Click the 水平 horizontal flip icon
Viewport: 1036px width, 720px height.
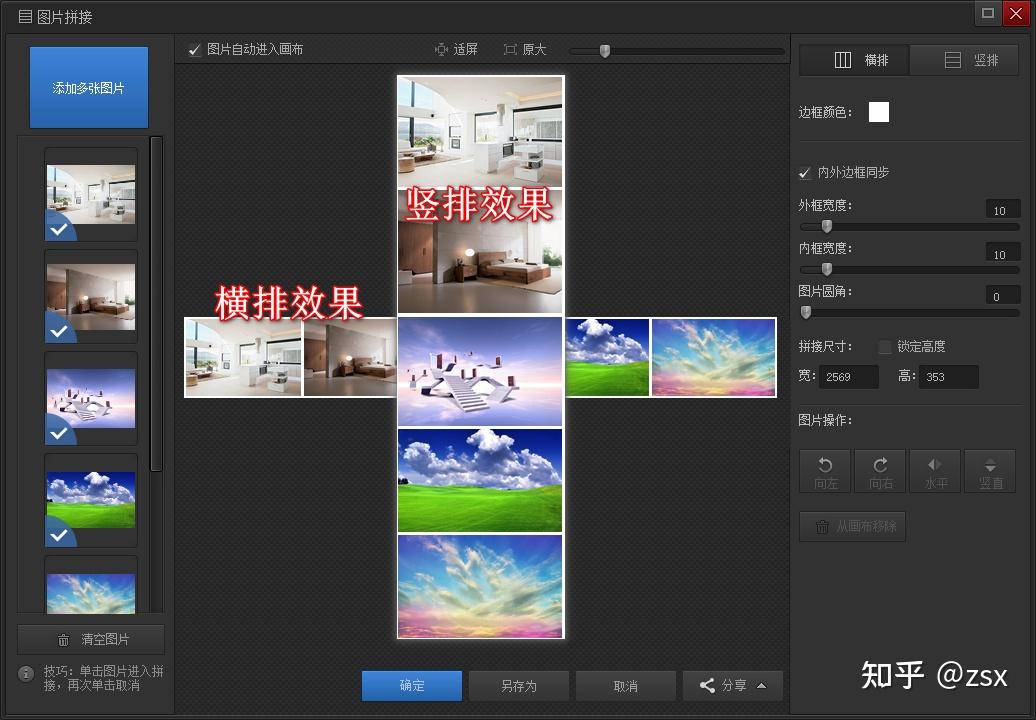point(936,471)
